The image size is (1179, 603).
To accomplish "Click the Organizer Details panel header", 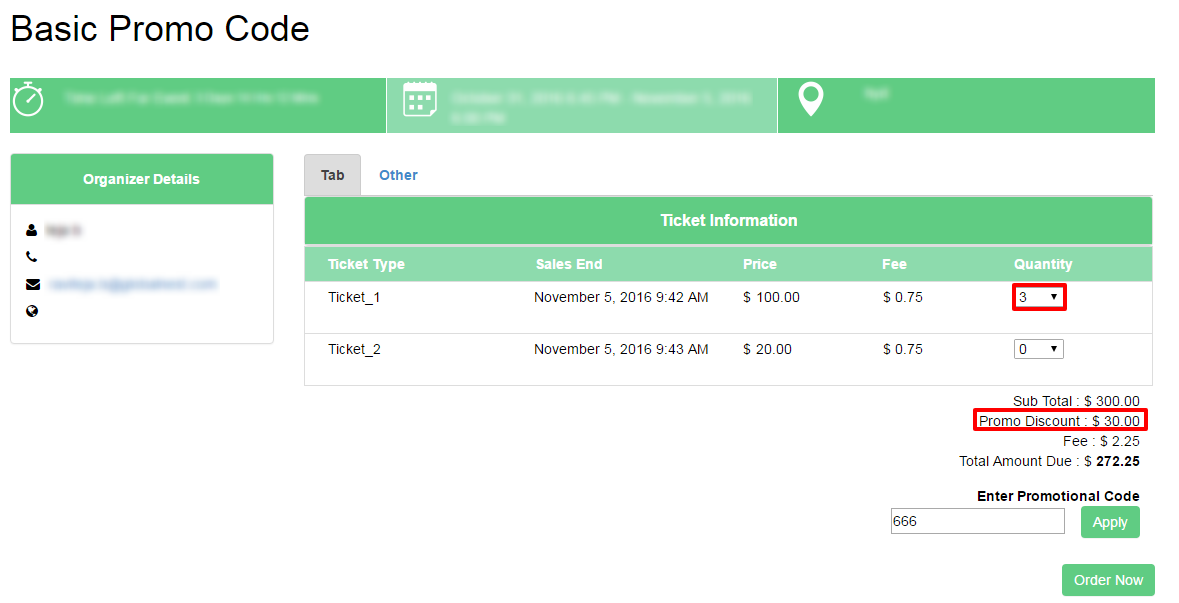I will click(x=141, y=179).
